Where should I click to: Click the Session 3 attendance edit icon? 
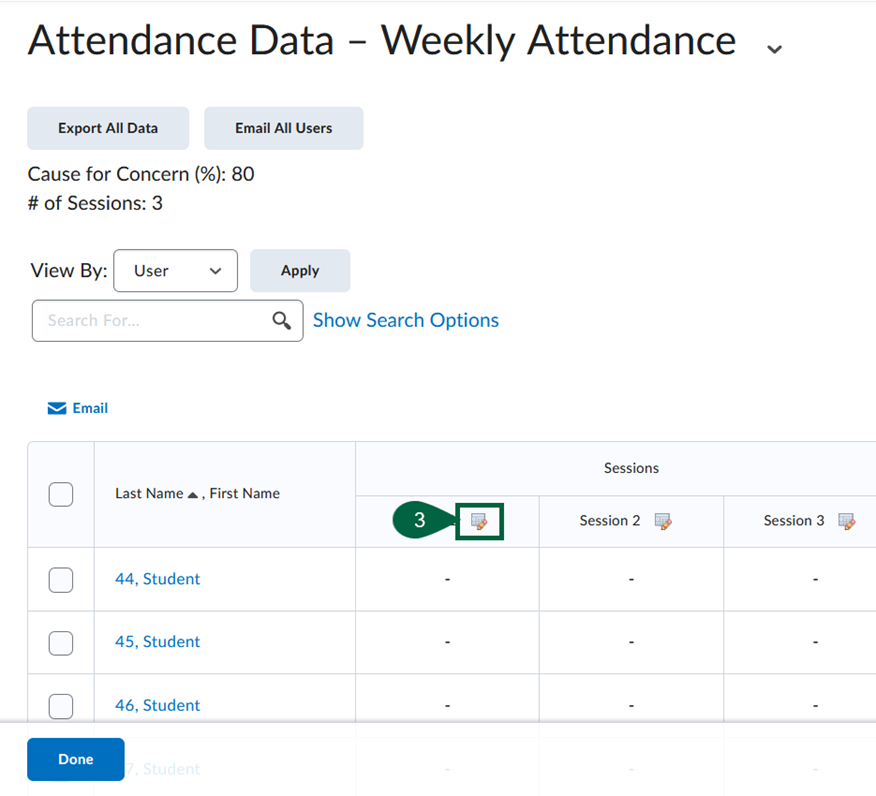point(846,521)
